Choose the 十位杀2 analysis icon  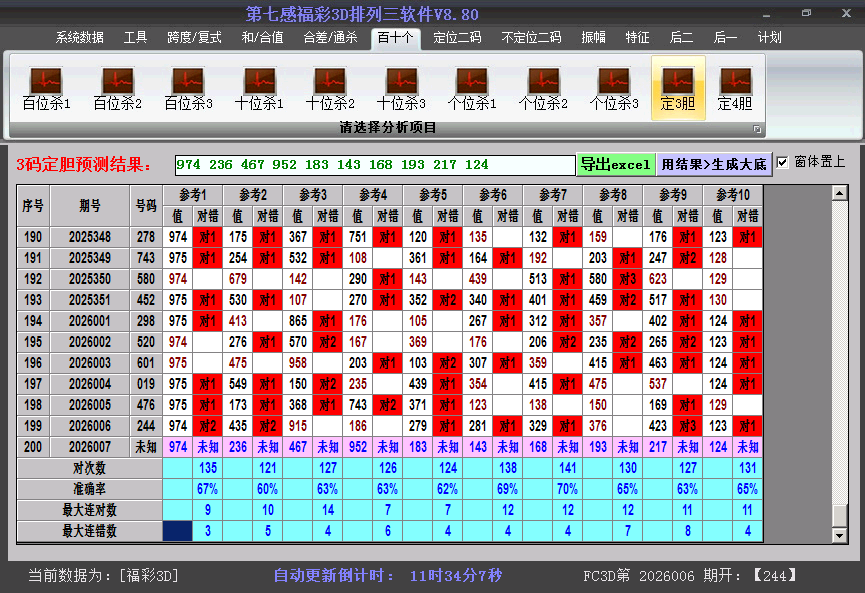pos(330,88)
